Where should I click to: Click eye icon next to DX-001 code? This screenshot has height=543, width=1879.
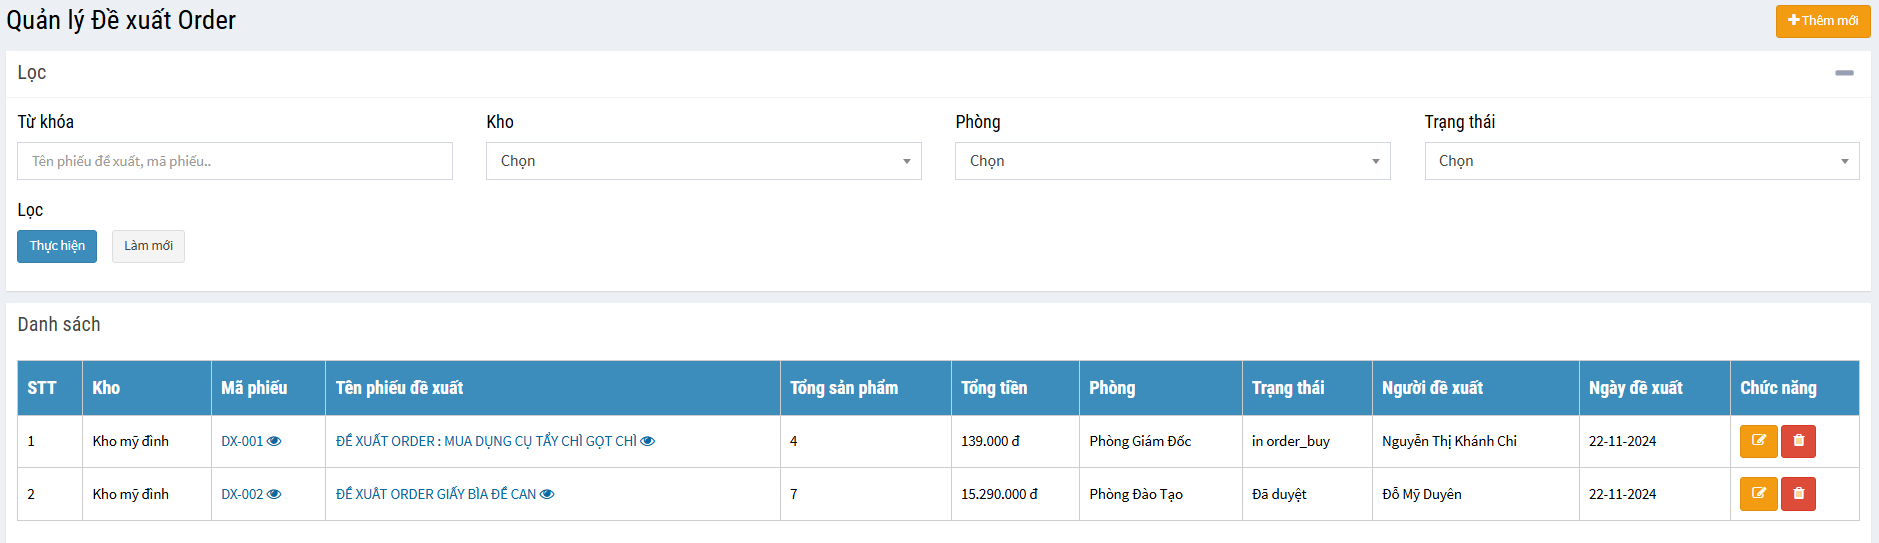[274, 441]
